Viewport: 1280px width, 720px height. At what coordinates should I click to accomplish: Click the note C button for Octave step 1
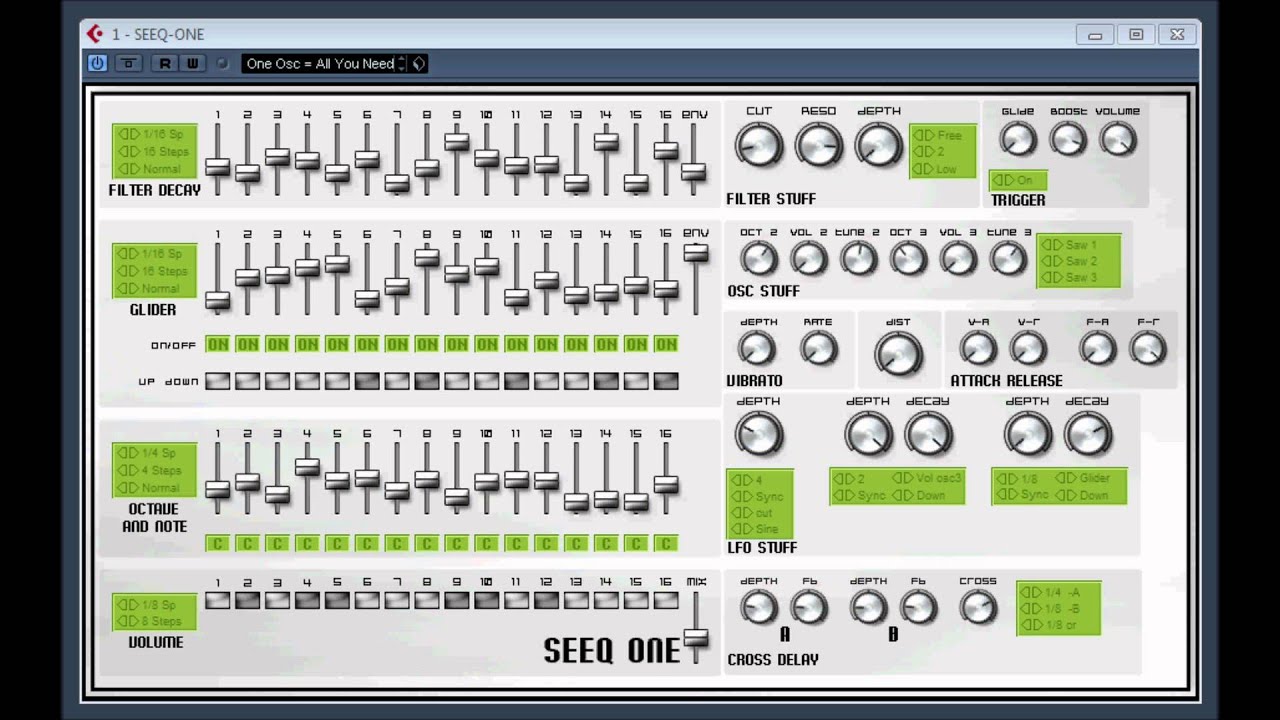coord(217,544)
